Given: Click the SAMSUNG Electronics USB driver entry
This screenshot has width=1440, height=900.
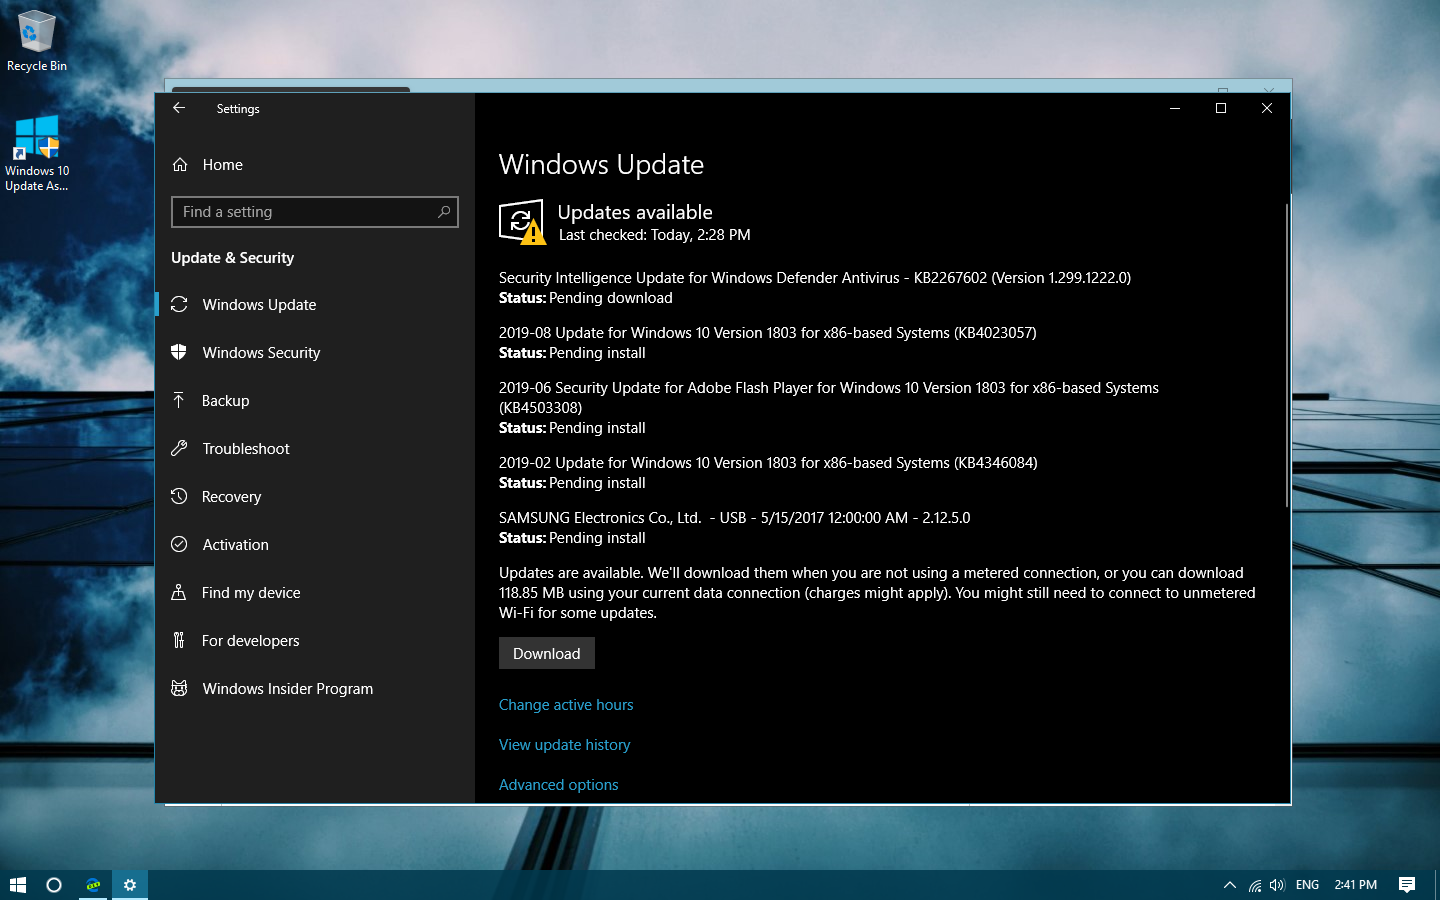Looking at the screenshot, I should click(735, 528).
